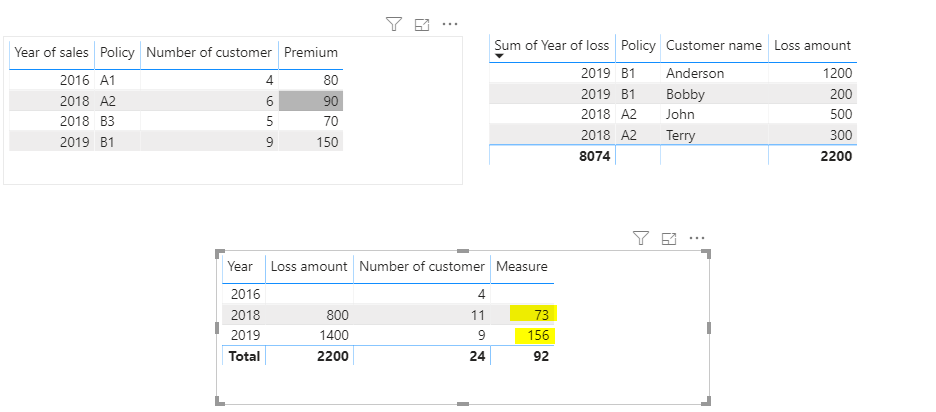This screenshot has width=936, height=412.
Task: Open more options ellipsis above sales table
Action: pyautogui.click(x=449, y=24)
